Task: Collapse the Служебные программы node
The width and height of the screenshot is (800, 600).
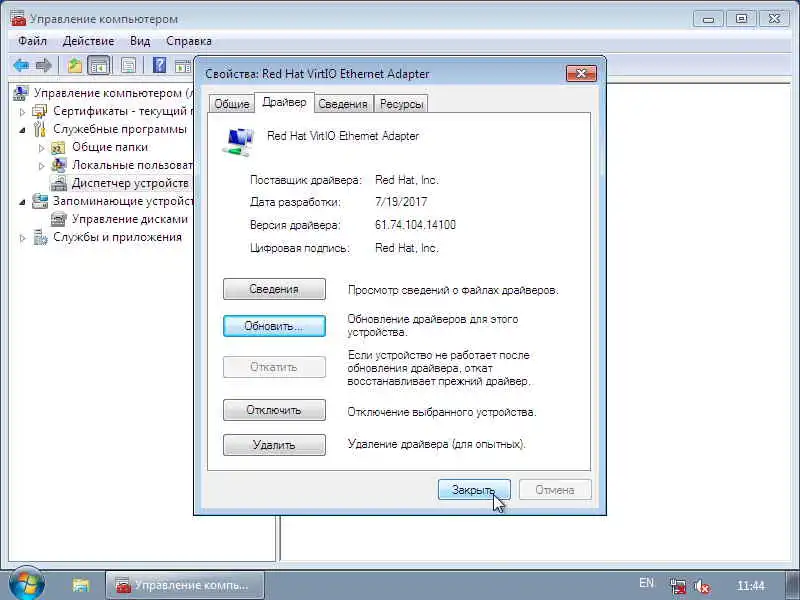Action: [x=22, y=130]
